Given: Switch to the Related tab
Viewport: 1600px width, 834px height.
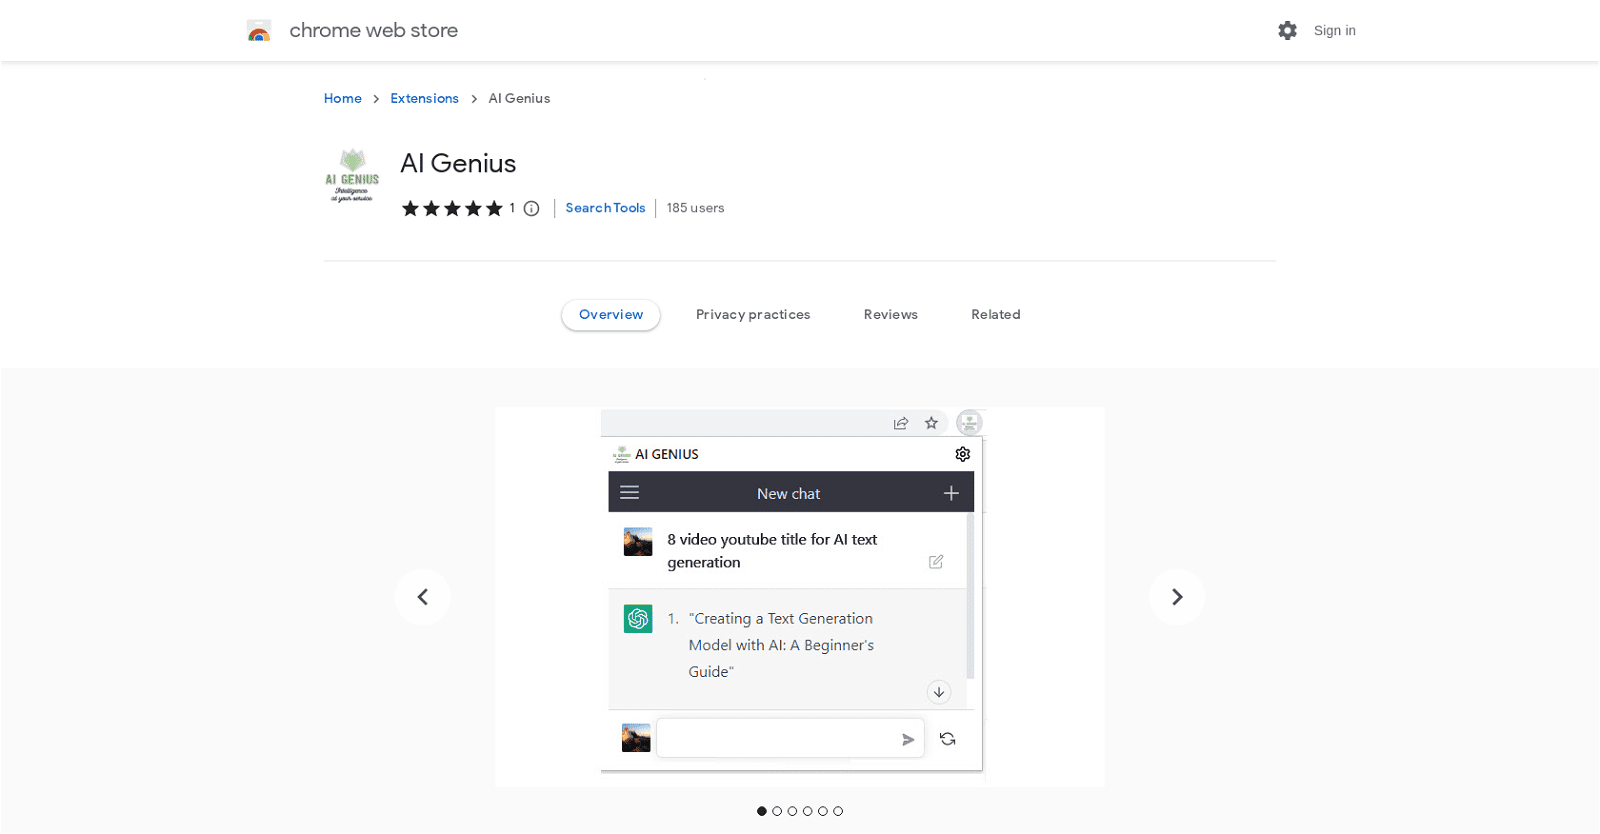Looking at the screenshot, I should [x=996, y=314].
